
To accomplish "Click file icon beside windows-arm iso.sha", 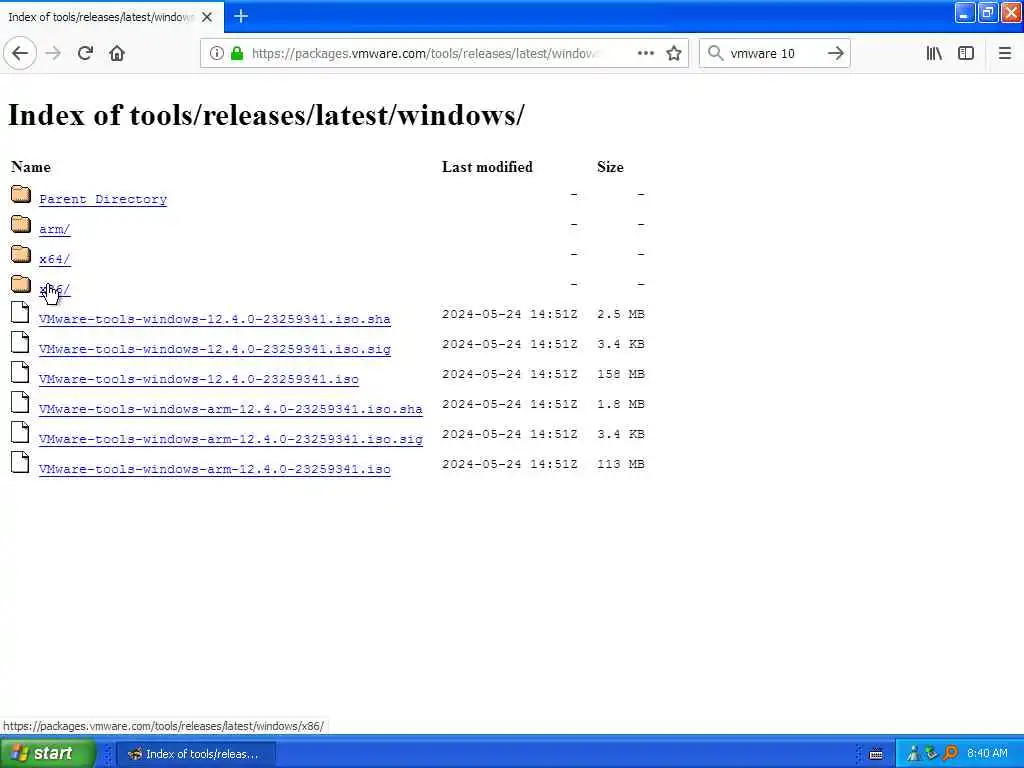I will point(20,402).
